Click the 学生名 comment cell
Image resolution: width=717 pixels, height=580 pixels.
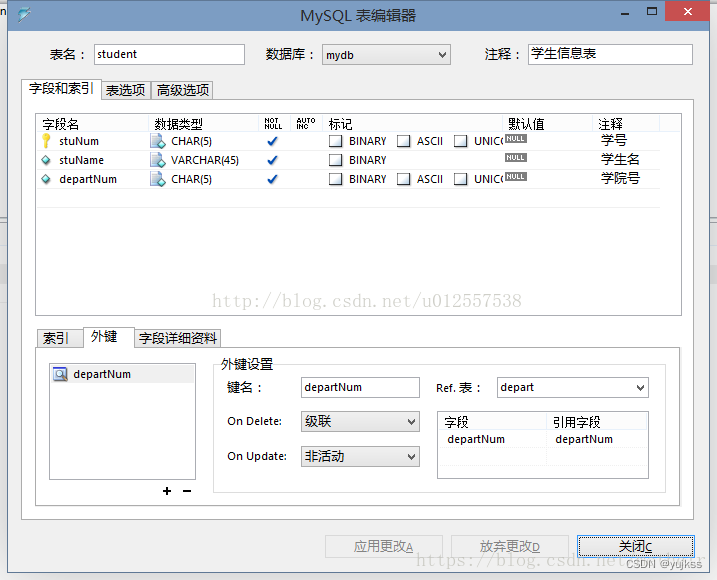coord(620,160)
